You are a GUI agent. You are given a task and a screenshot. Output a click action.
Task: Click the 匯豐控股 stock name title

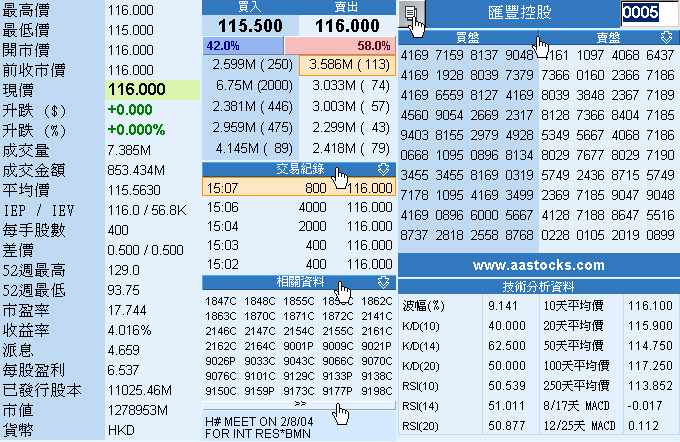(520, 13)
